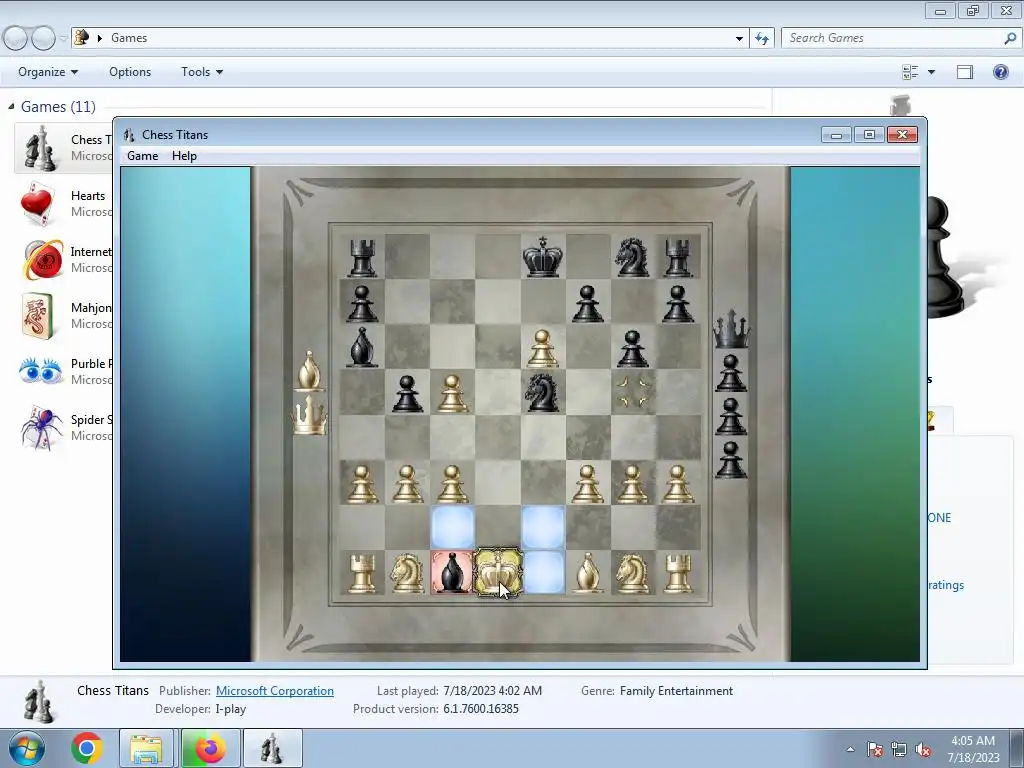This screenshot has width=1024, height=768.
Task: Click the captured white queen beside the board
Action: 310,414
